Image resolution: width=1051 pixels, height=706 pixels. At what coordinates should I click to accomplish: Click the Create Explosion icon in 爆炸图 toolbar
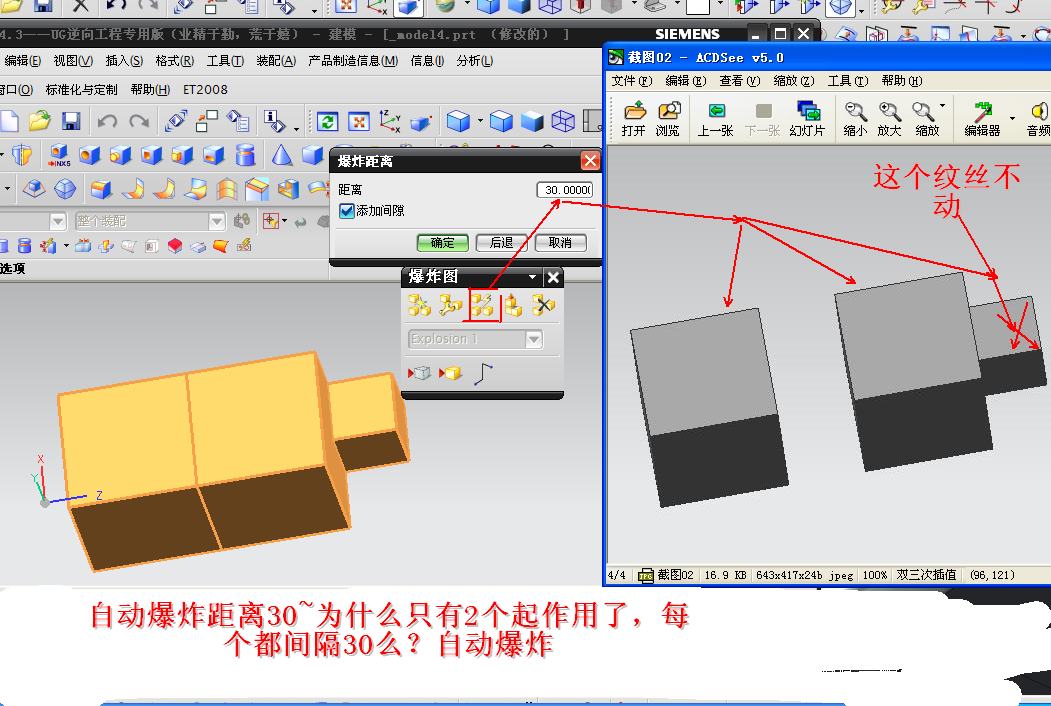(420, 306)
